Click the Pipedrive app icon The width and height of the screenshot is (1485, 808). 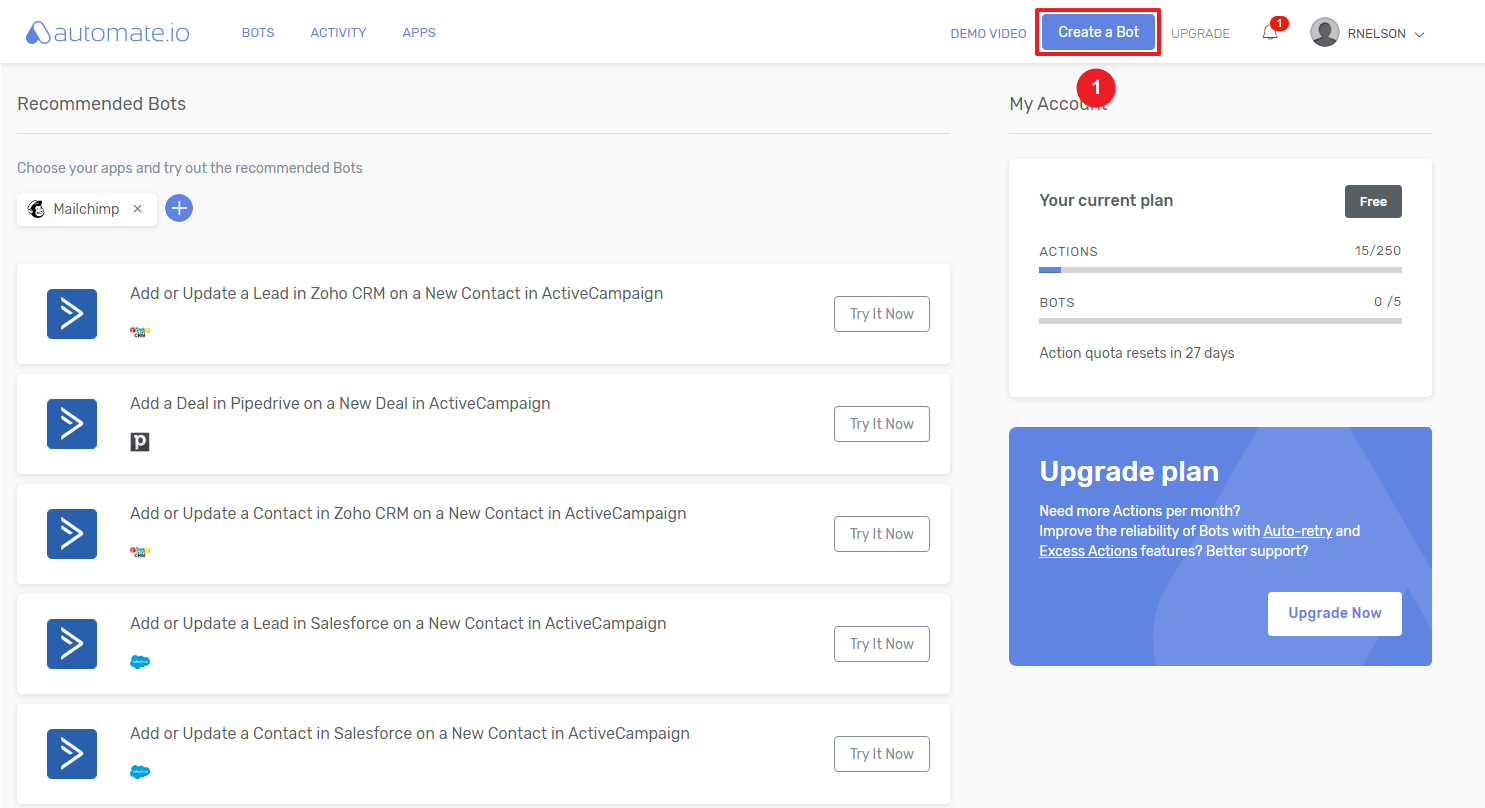pos(140,442)
